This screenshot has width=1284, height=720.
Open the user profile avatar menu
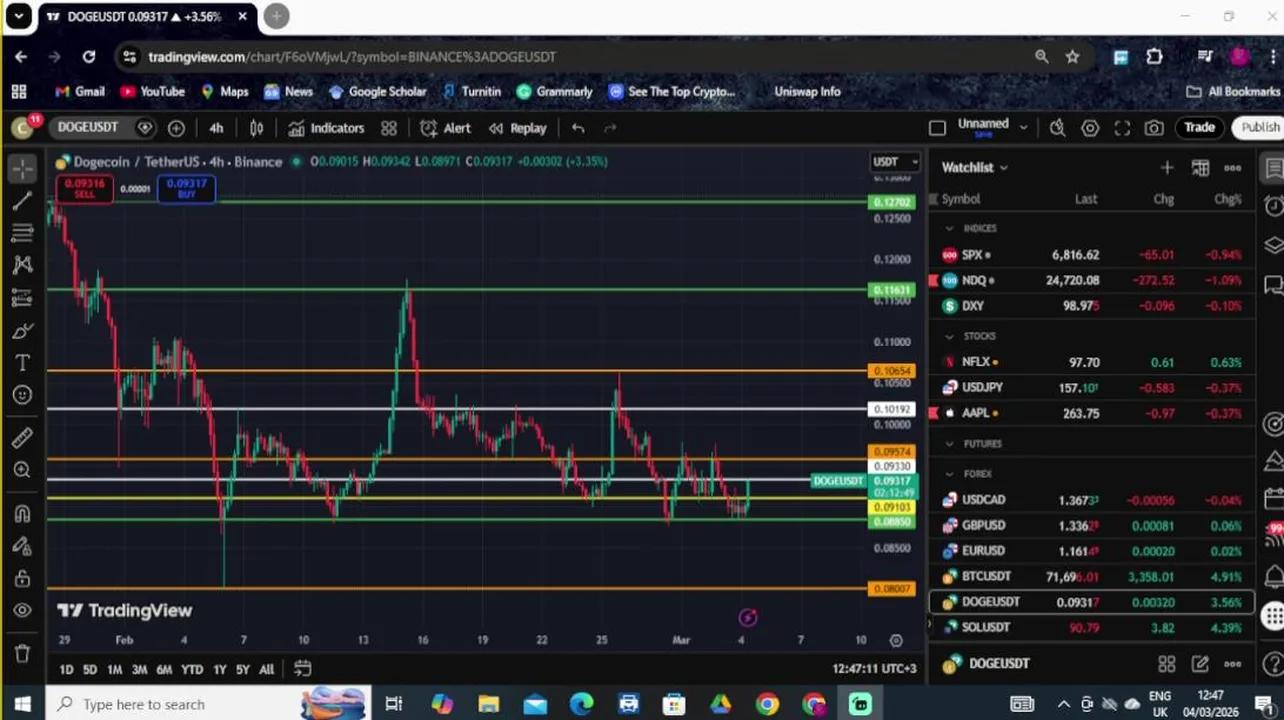[x=1240, y=57]
